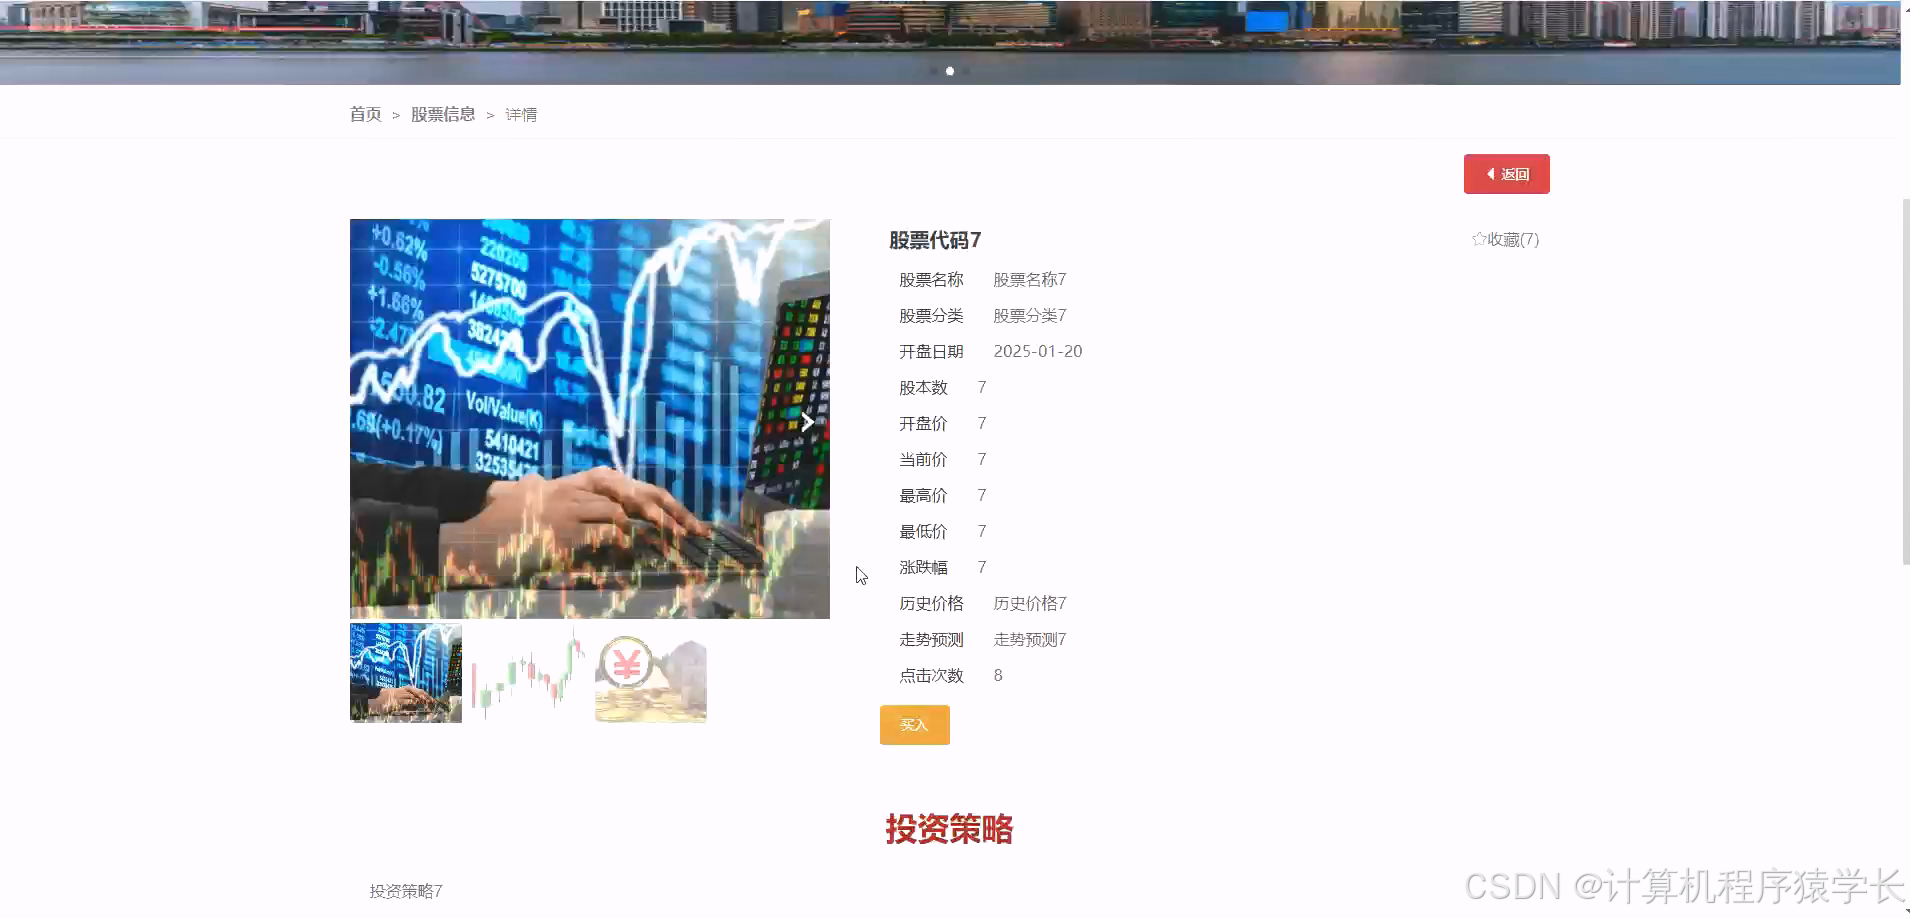Image resolution: width=1910 pixels, height=918 pixels.
Task: Click the 开盘价 label
Action: (x=923, y=424)
